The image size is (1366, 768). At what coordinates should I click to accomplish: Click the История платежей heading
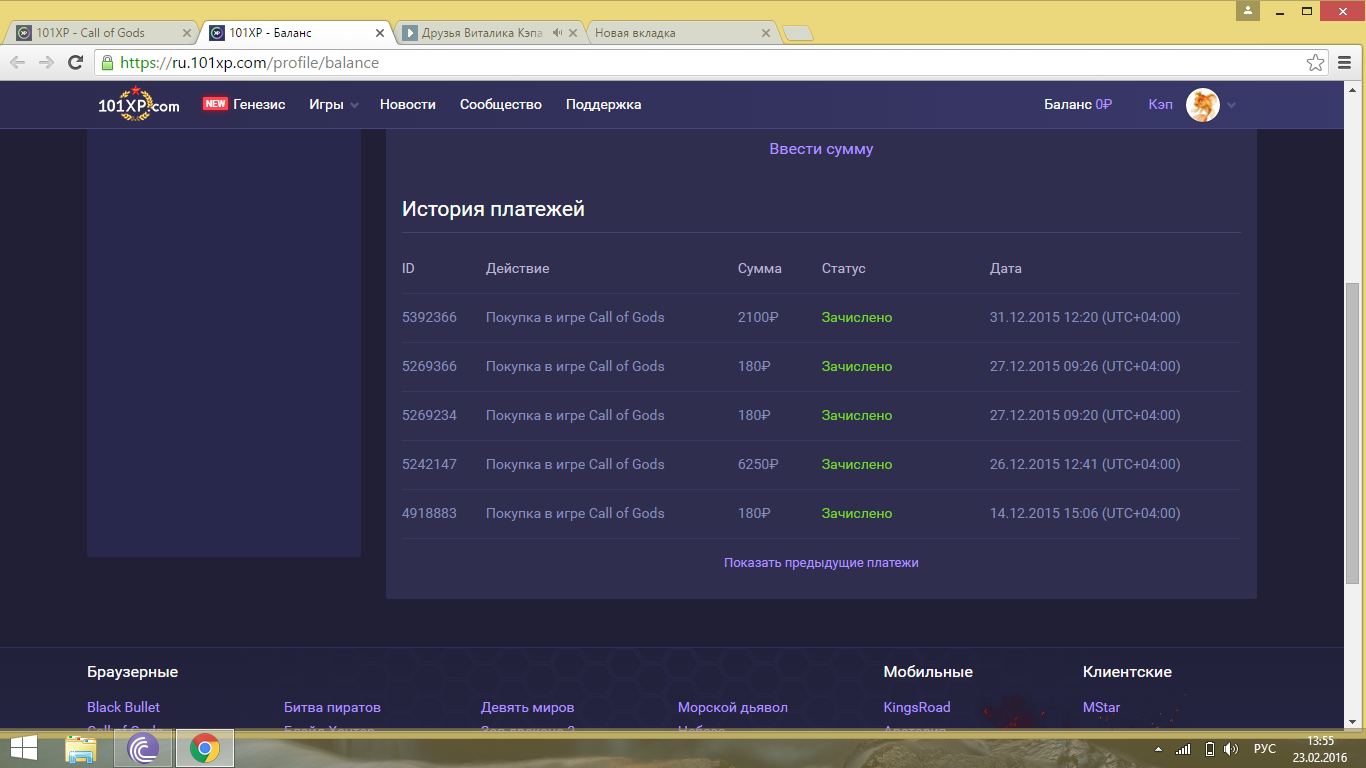pyautogui.click(x=493, y=209)
